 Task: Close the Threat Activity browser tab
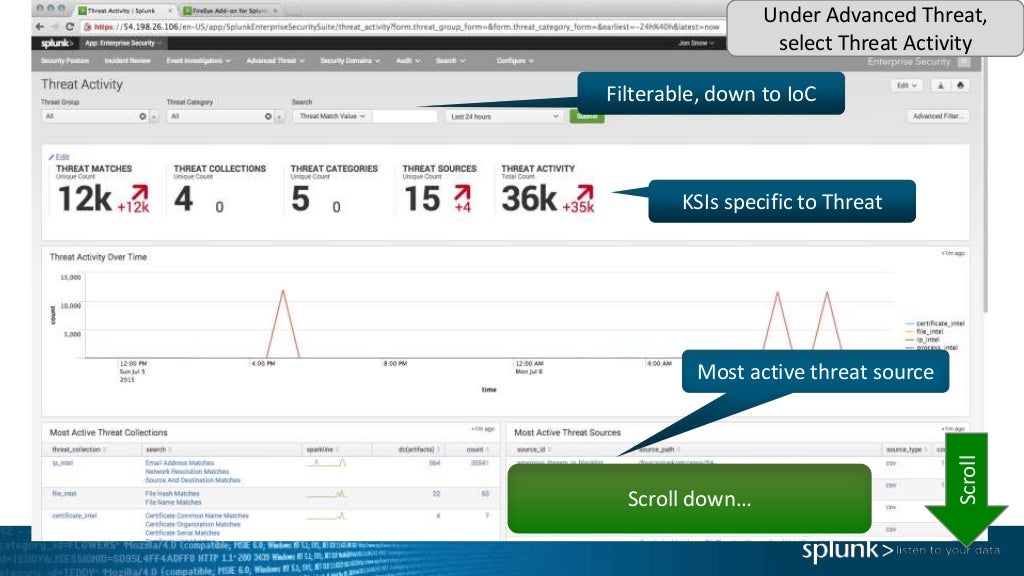click(x=170, y=10)
